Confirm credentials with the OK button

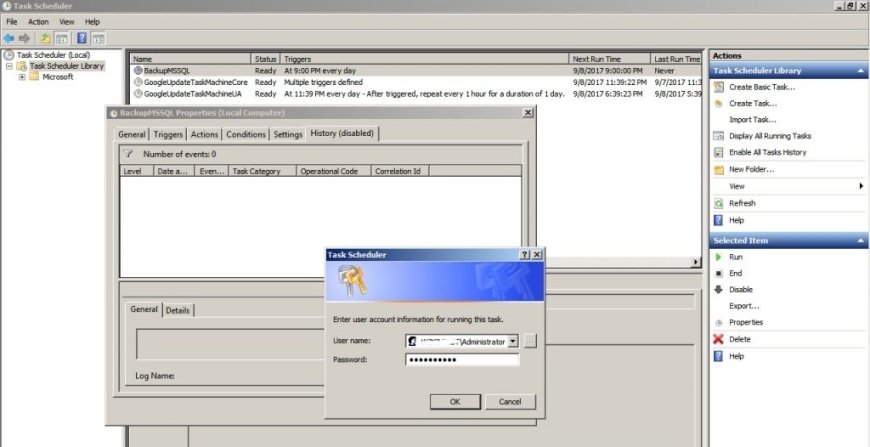pos(455,402)
